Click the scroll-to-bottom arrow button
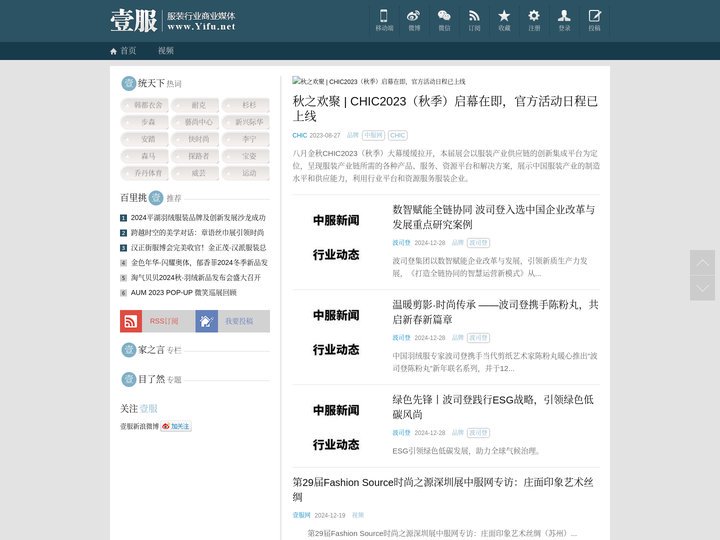The width and height of the screenshot is (720, 540). tap(702, 288)
